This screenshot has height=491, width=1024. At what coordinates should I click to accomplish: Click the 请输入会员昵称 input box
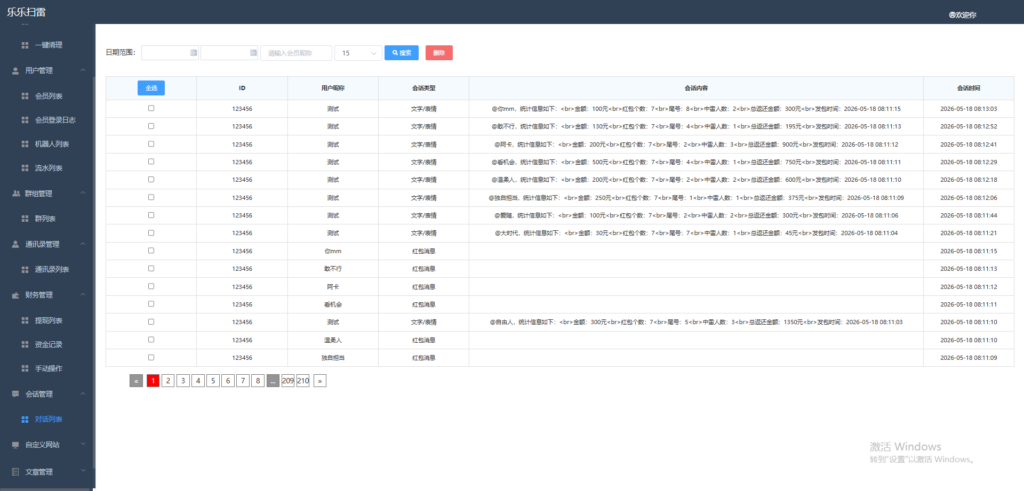296,53
